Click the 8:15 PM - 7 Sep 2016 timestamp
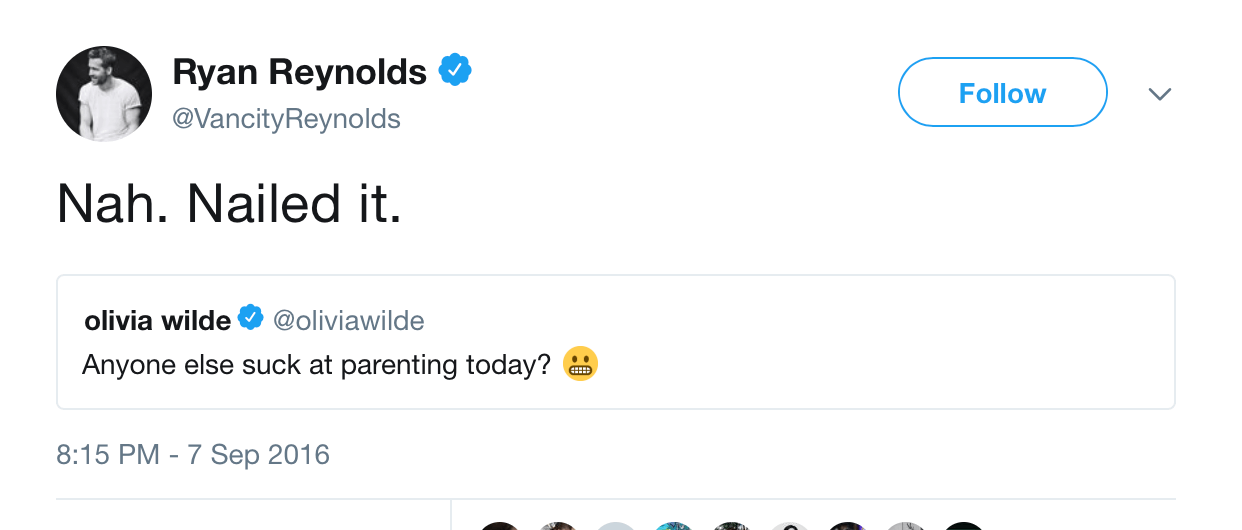The height and width of the screenshot is (530, 1242). coord(193,455)
